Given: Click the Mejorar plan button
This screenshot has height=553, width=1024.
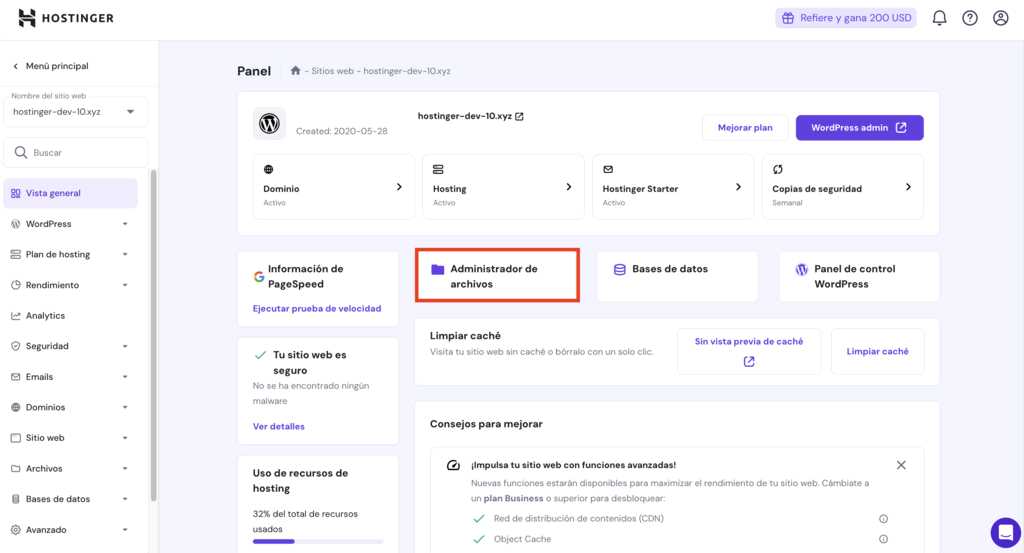Looking at the screenshot, I should [745, 128].
